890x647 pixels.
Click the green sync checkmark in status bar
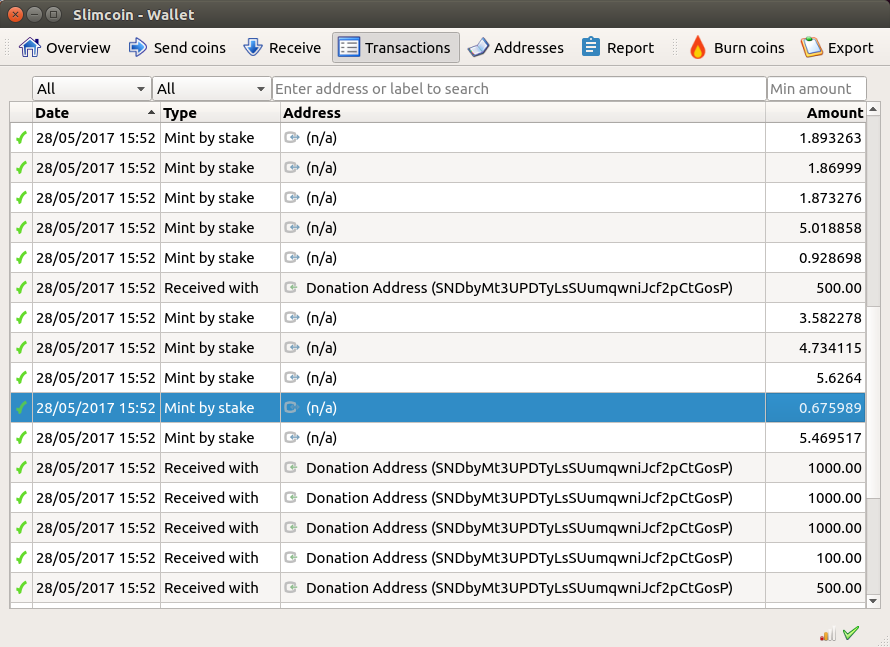tap(851, 632)
